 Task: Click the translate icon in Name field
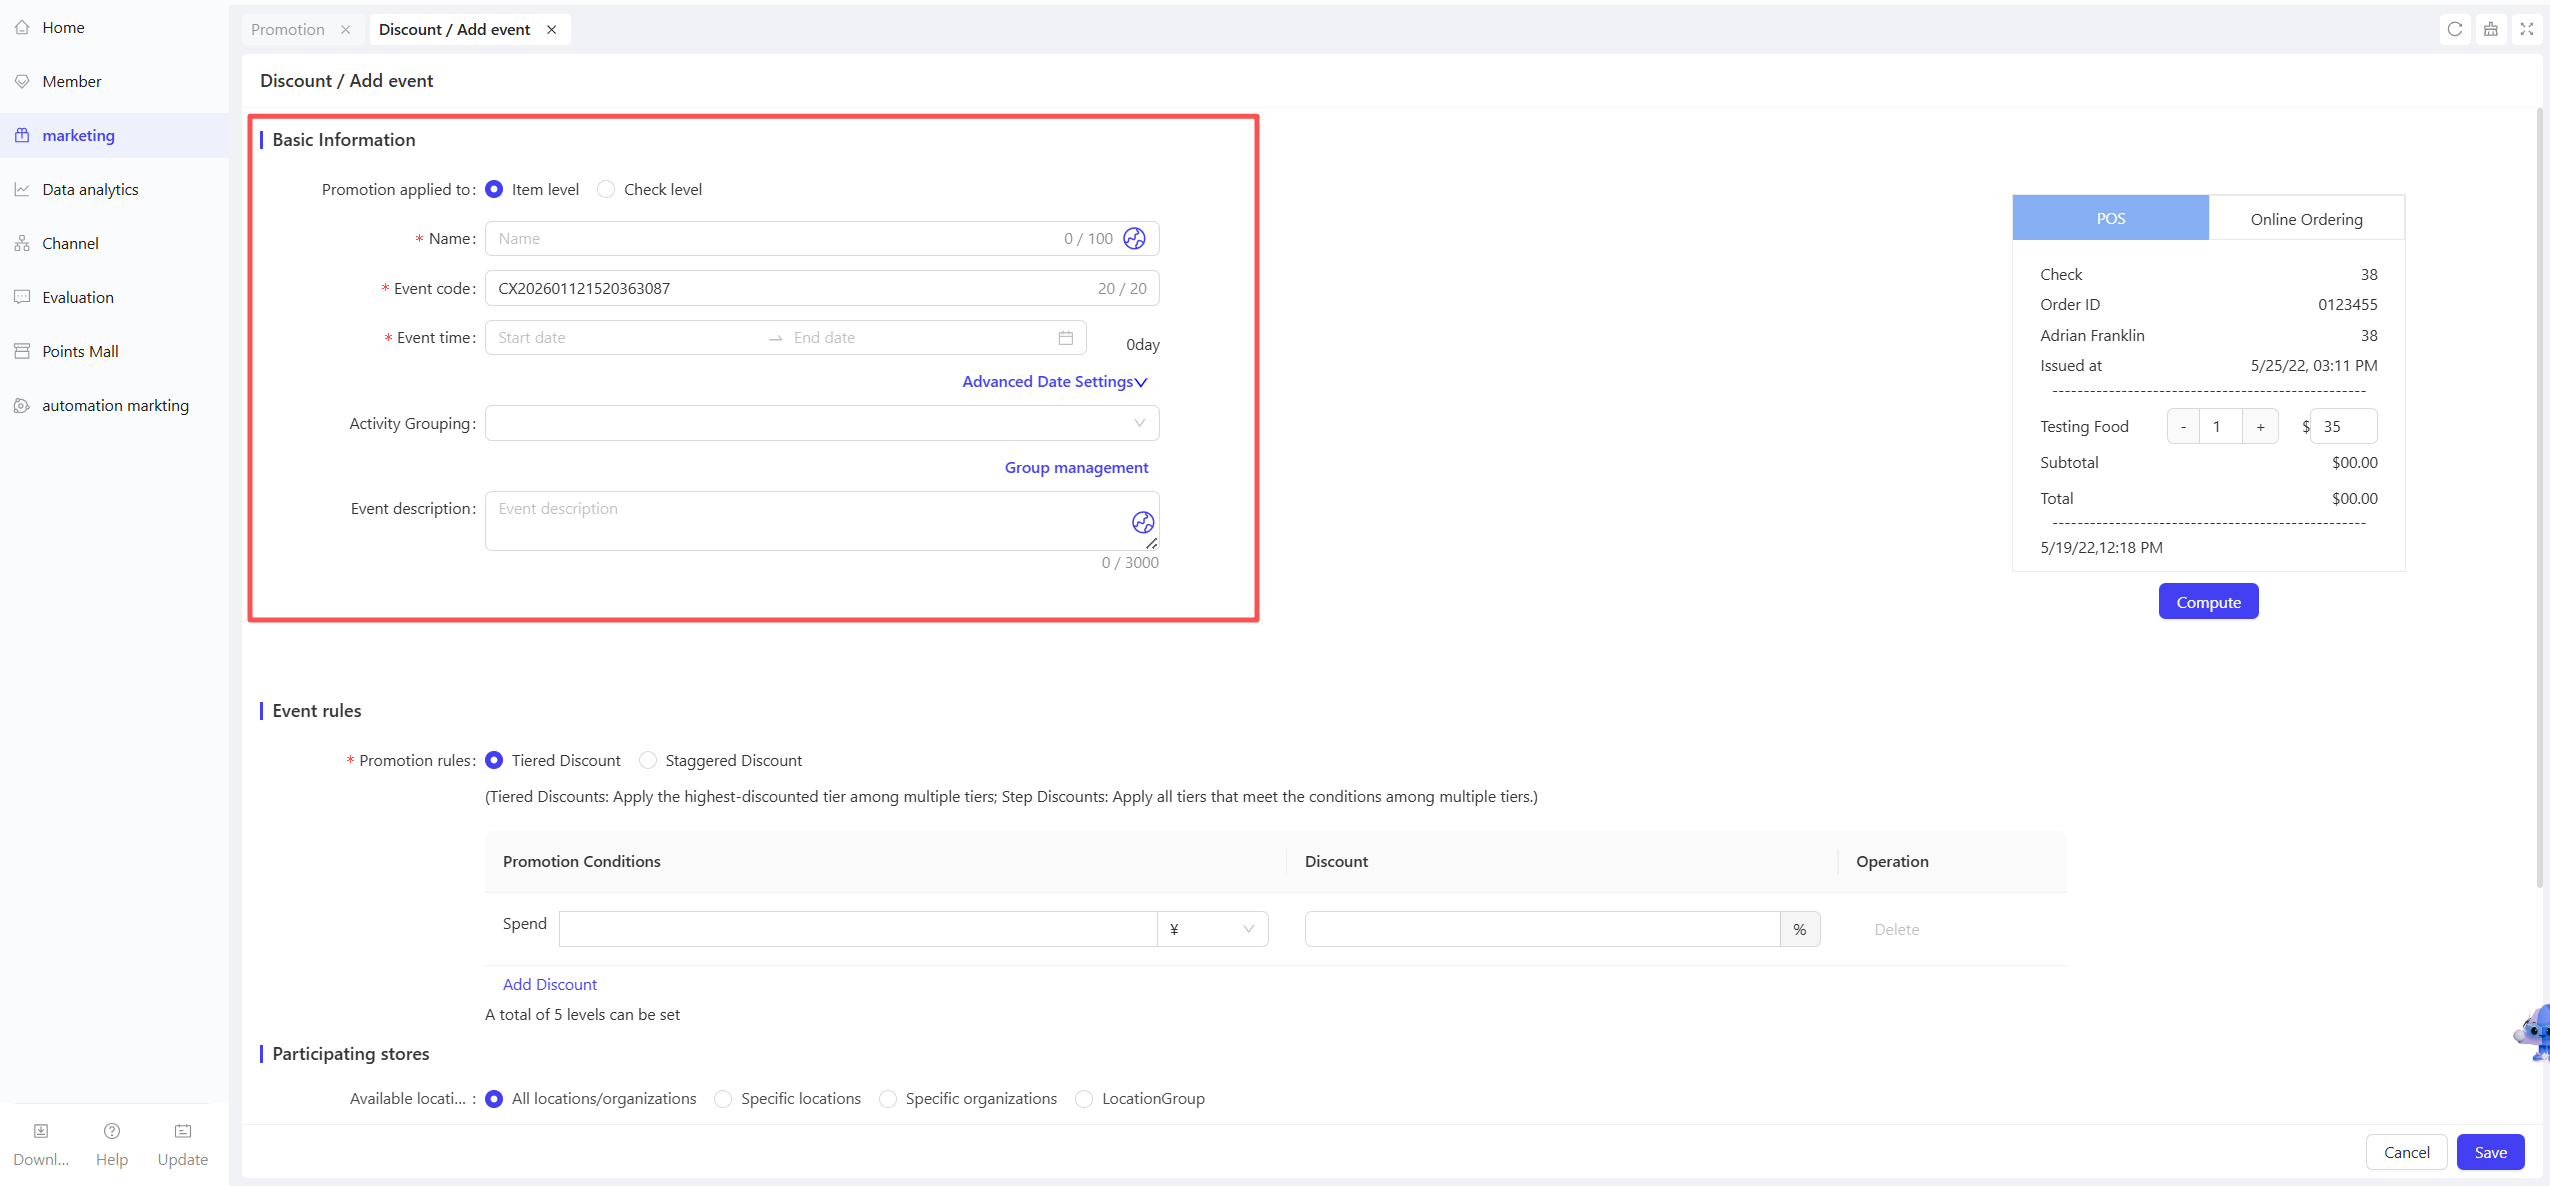(1134, 238)
